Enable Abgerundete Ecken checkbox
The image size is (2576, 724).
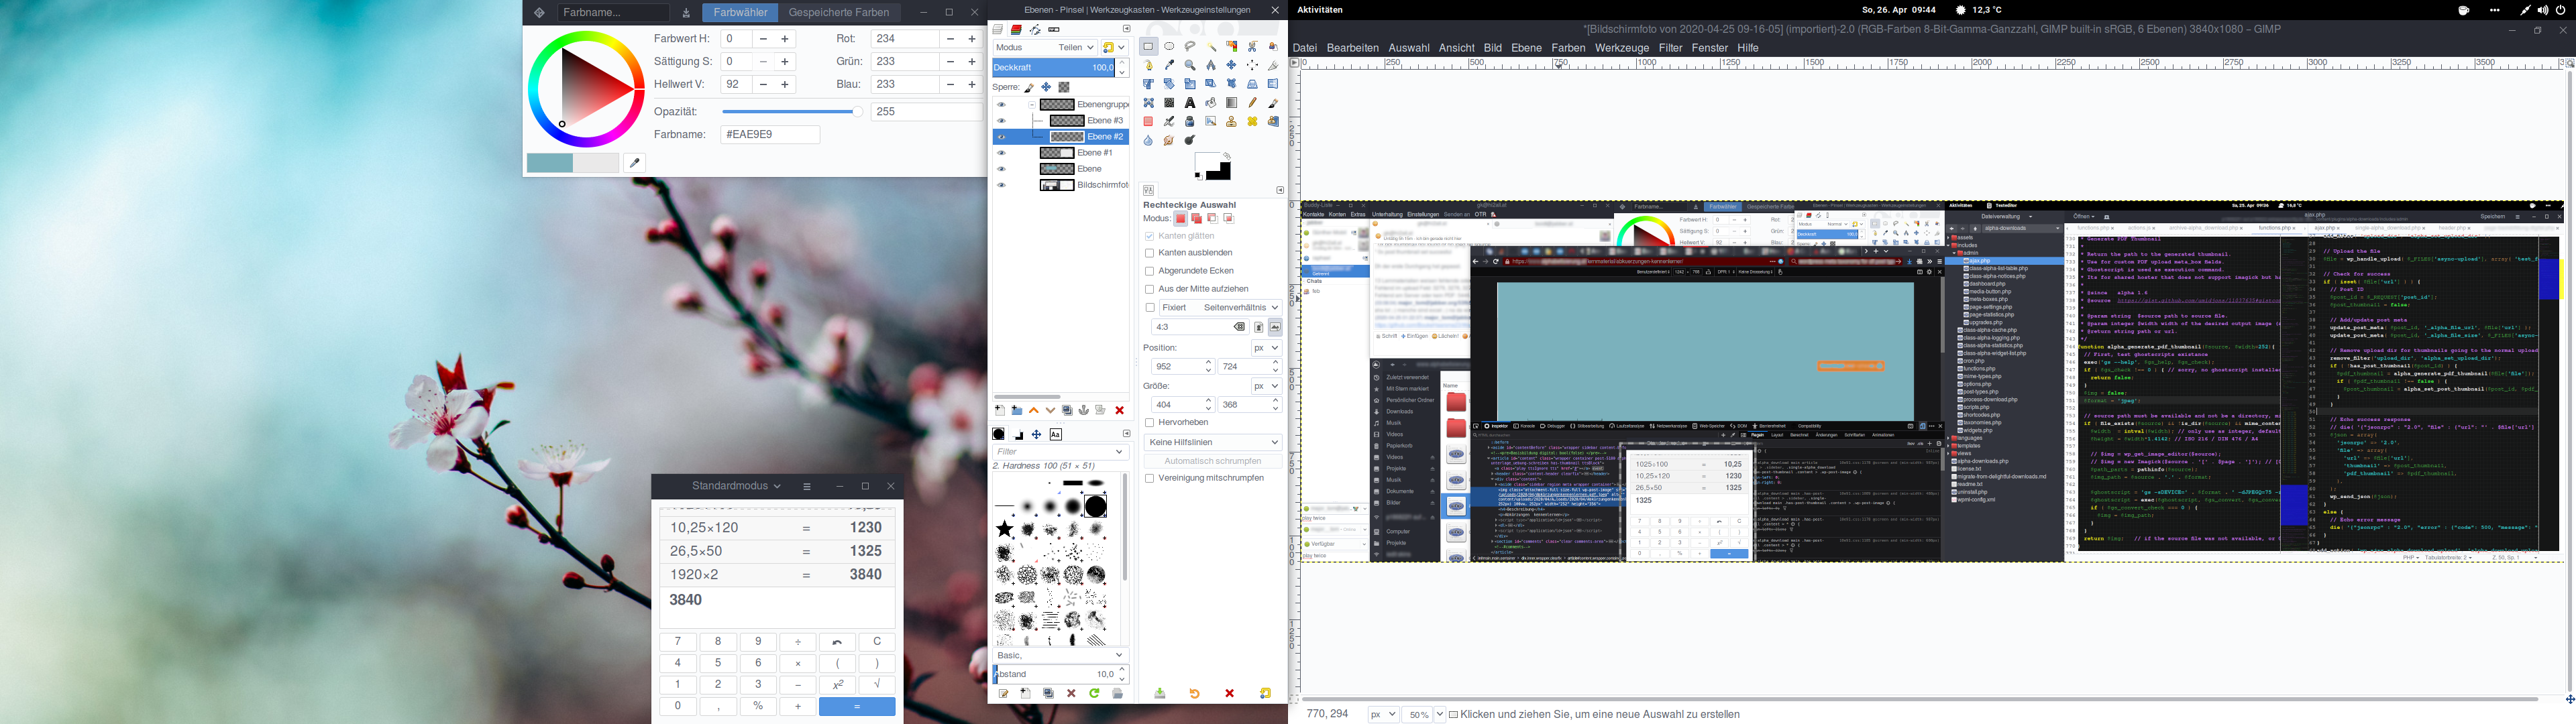coord(1149,271)
